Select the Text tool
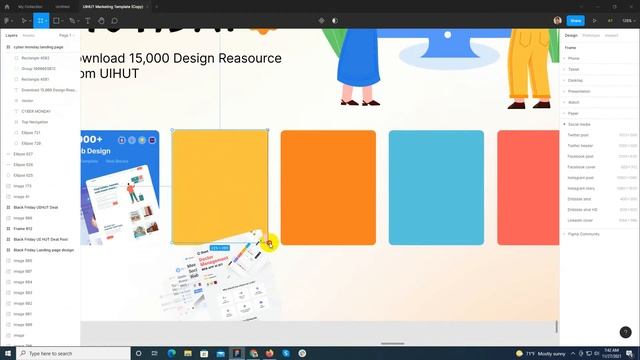The width and height of the screenshot is (640, 360). pos(88,20)
